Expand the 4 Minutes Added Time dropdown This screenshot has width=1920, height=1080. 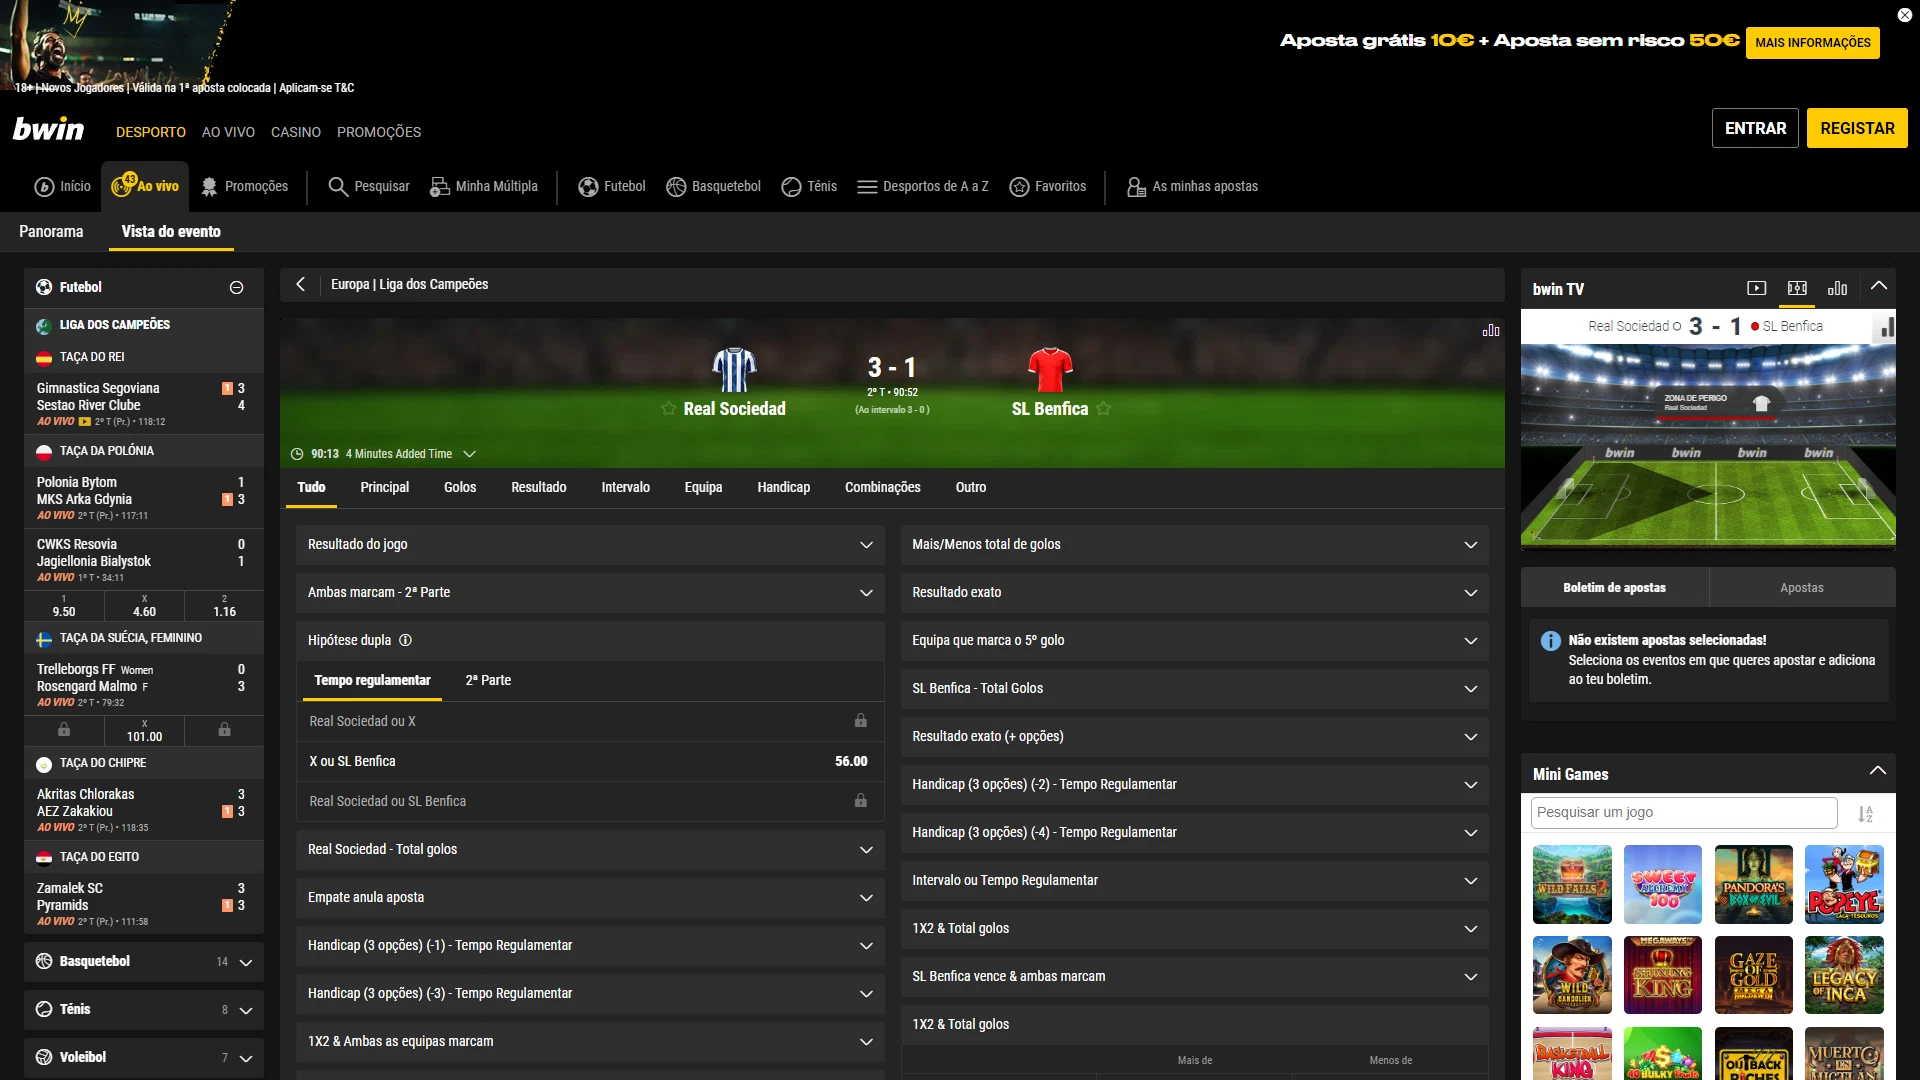coord(469,454)
